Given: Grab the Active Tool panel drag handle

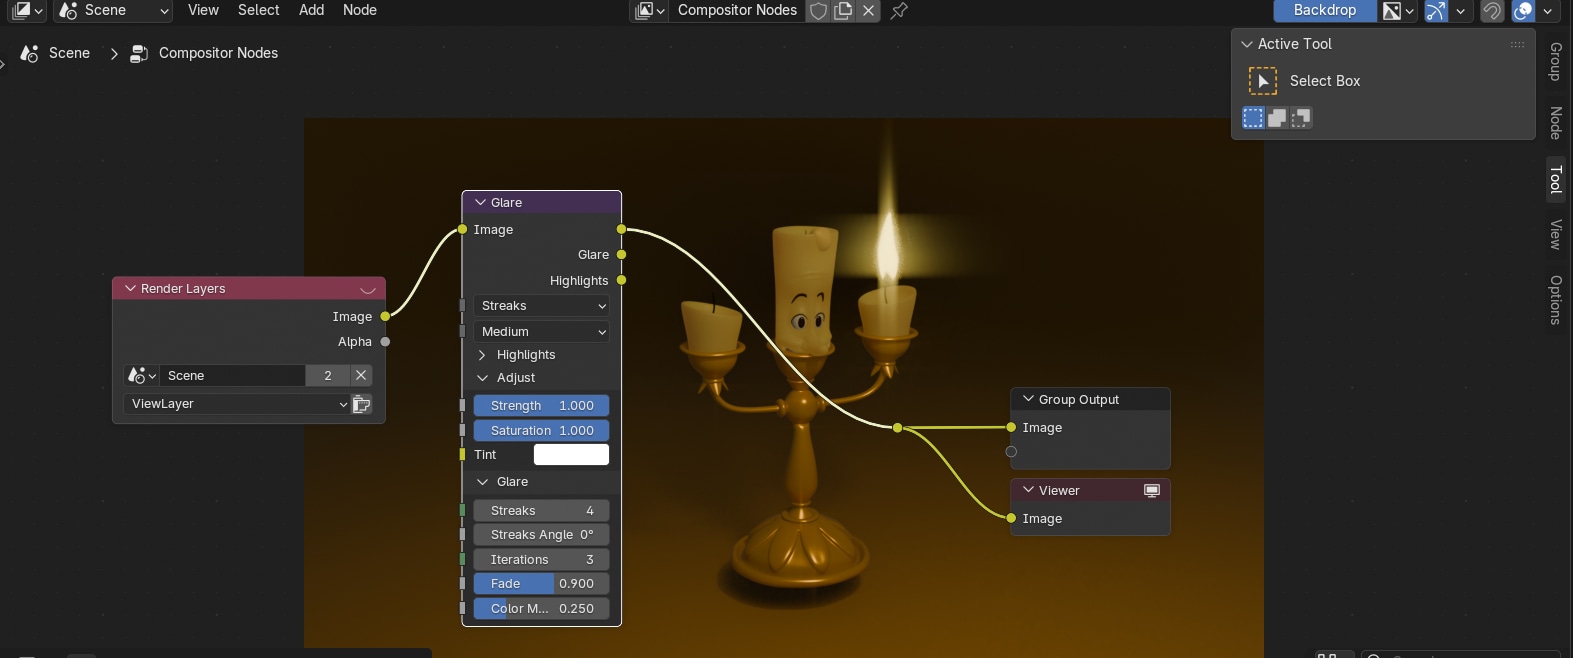Looking at the screenshot, I should click(1517, 44).
